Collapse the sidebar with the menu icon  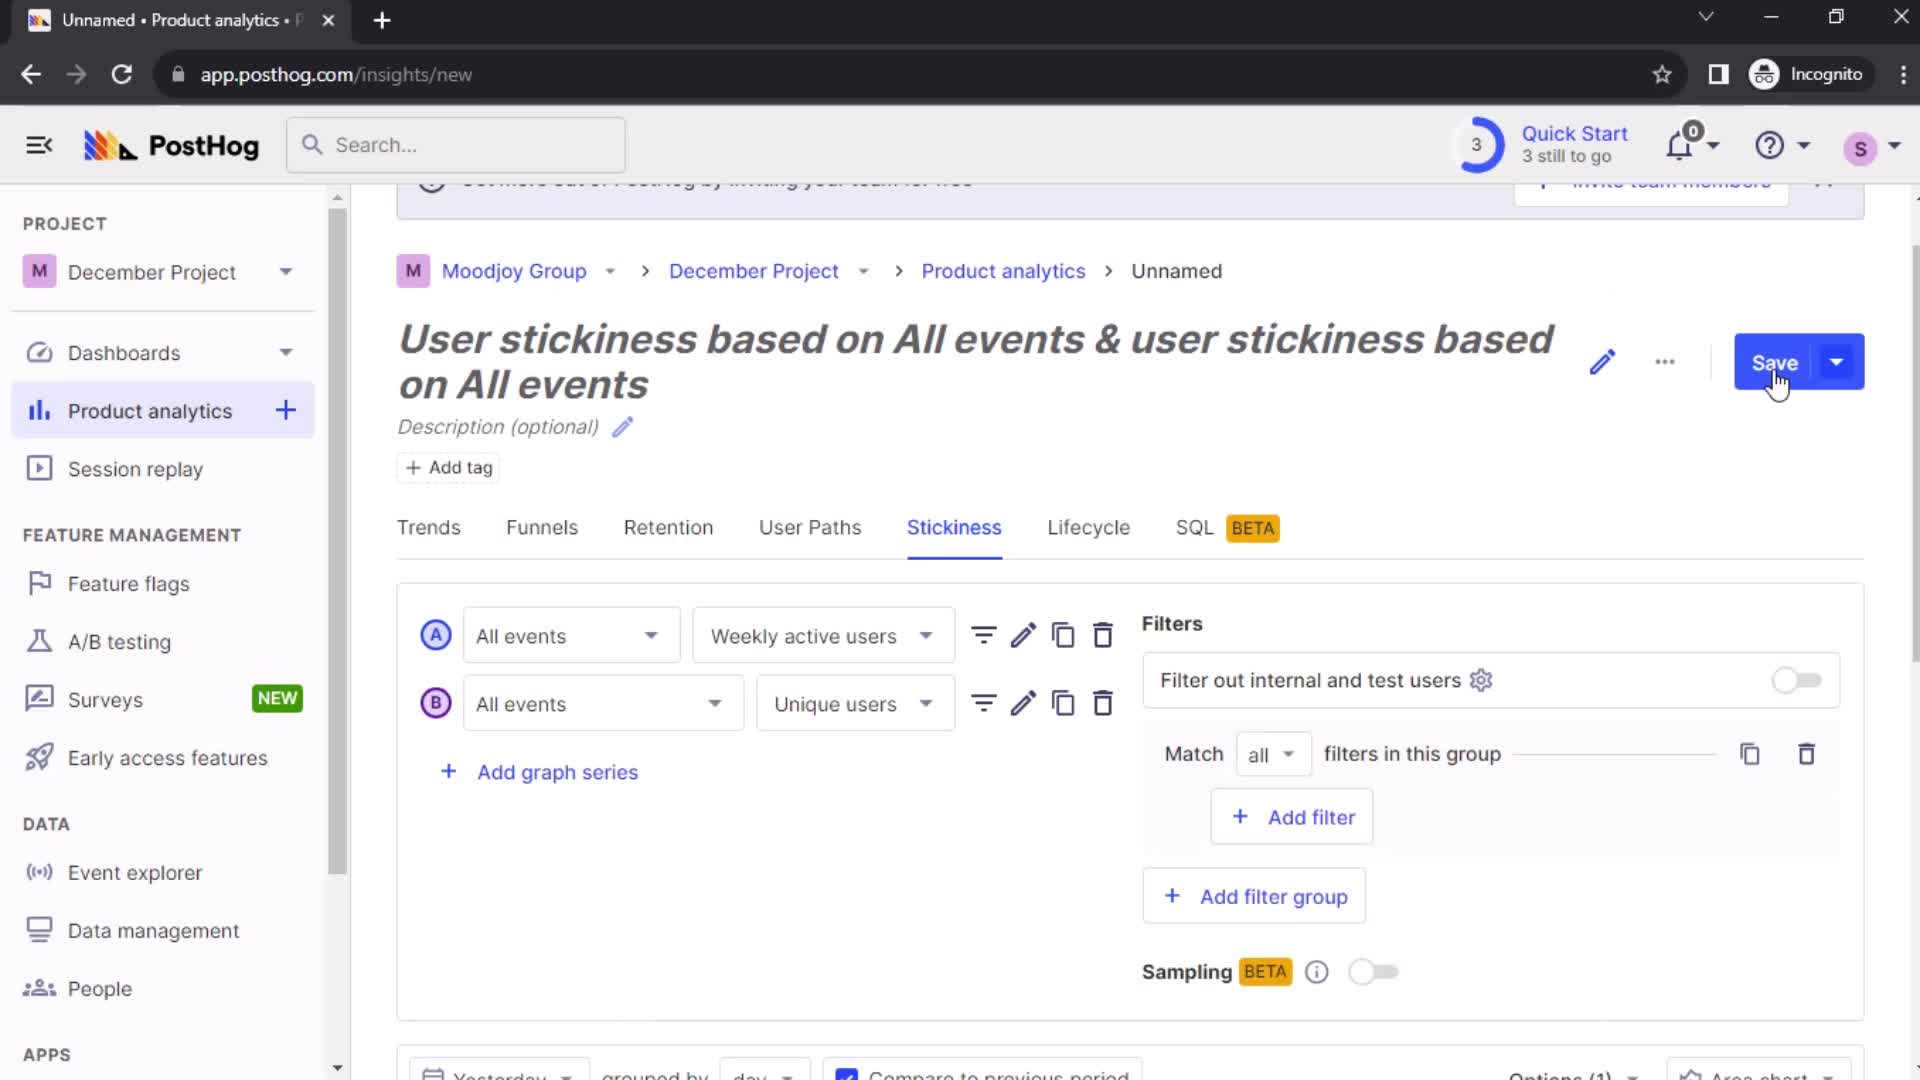coord(39,146)
